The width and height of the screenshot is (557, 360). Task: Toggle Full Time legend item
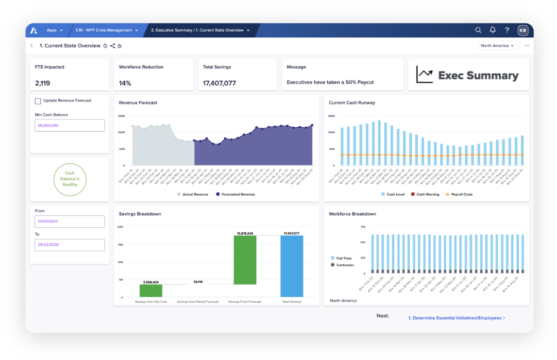coord(341,258)
